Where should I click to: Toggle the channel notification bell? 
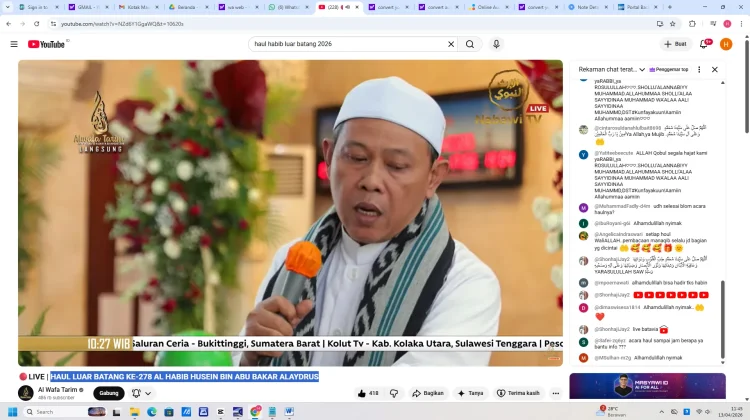tap(136, 393)
